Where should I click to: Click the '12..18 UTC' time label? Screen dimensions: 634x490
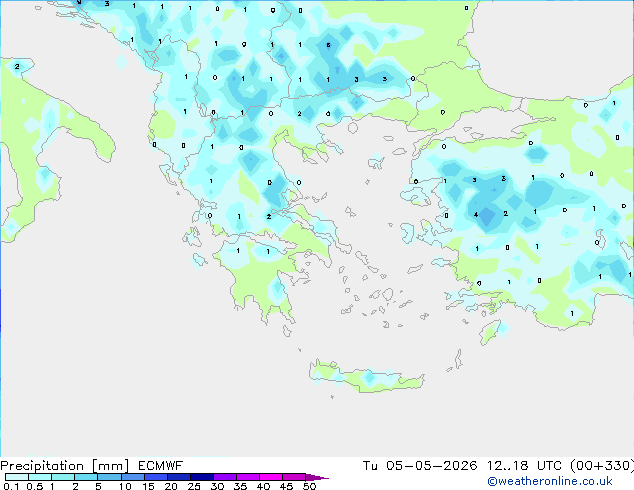(x=524, y=466)
